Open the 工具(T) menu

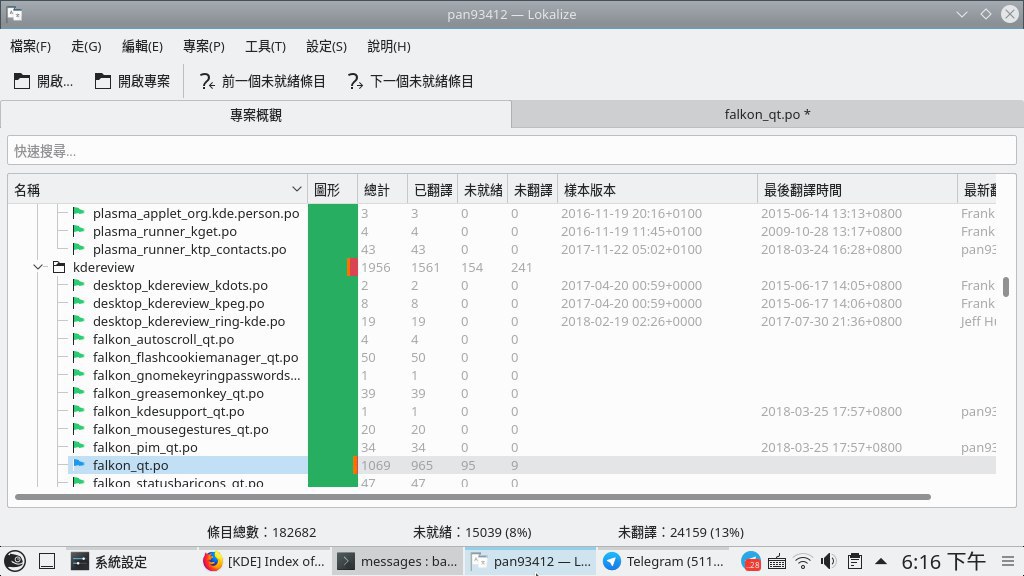pos(265,46)
